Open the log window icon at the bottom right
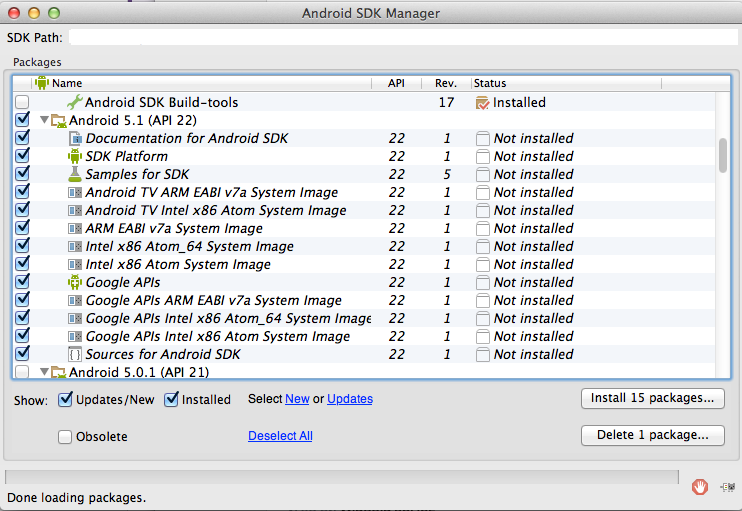The height and width of the screenshot is (511, 742). point(728,486)
